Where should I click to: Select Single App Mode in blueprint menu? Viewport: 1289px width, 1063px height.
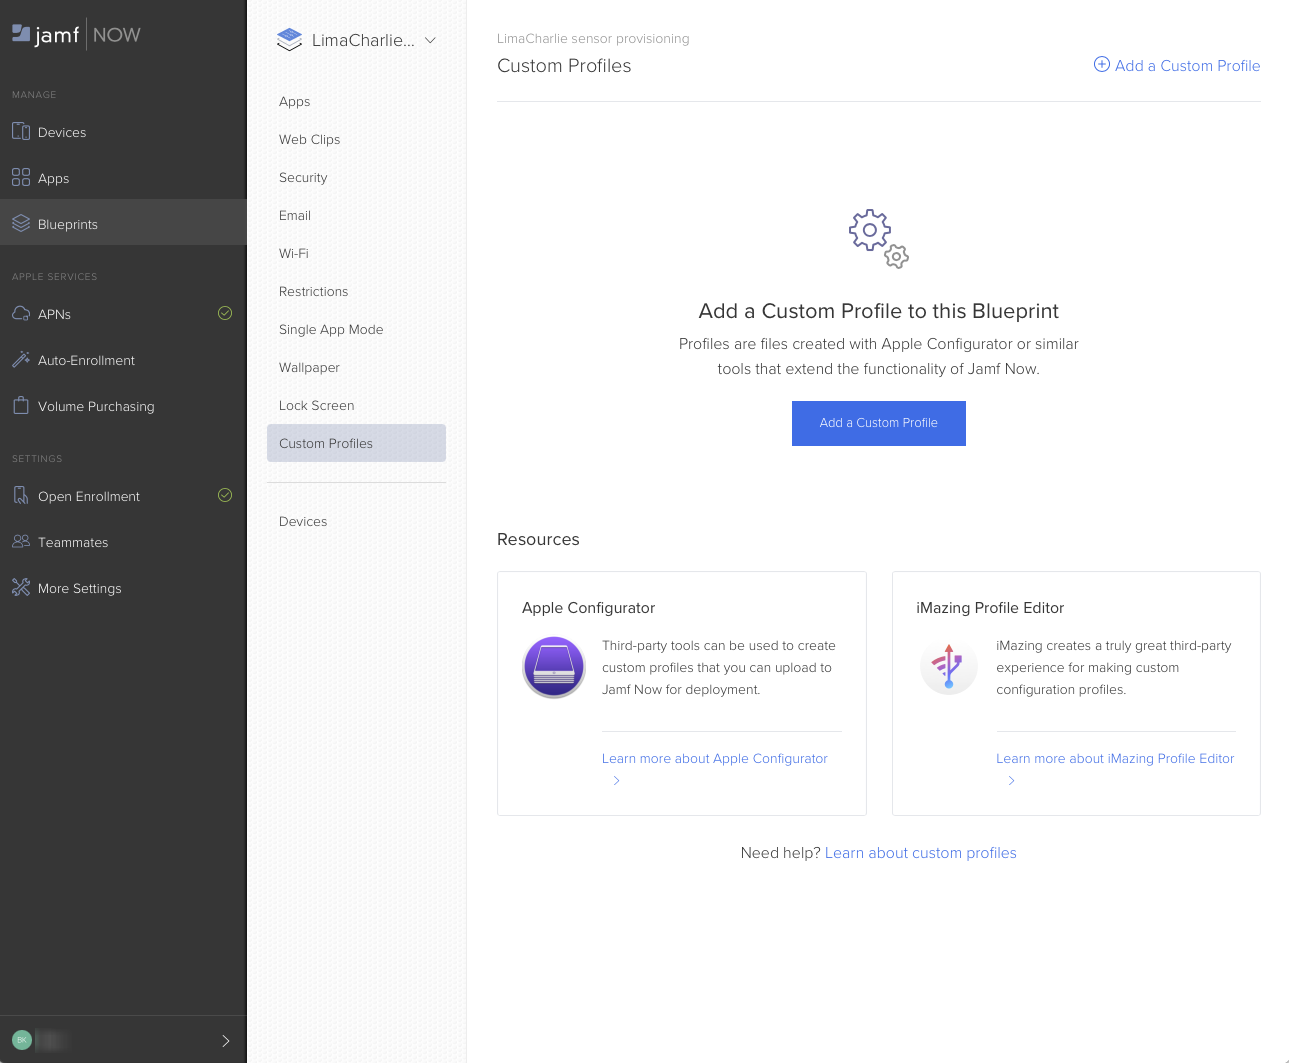331,330
